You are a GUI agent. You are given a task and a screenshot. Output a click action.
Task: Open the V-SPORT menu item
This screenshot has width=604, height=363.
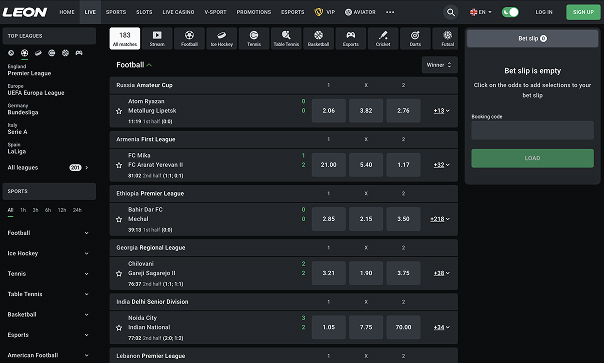point(215,12)
